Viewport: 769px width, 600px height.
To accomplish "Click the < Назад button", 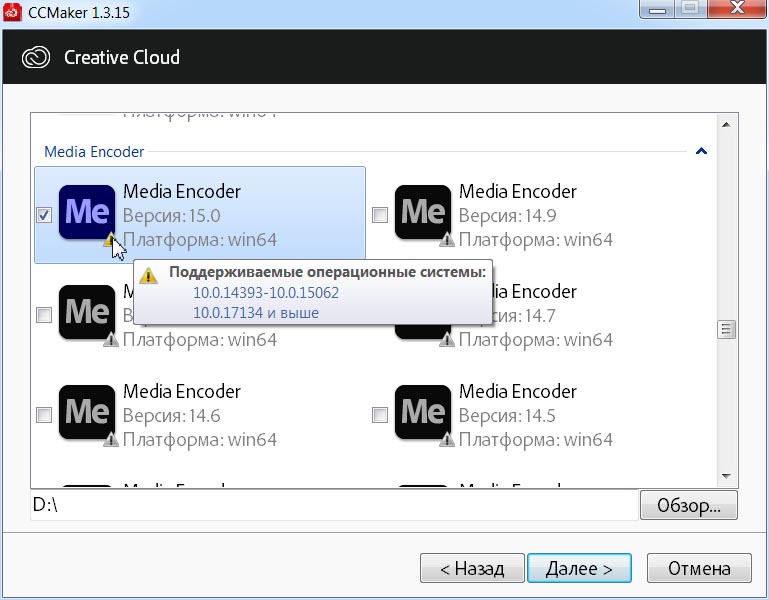I will click(x=472, y=568).
